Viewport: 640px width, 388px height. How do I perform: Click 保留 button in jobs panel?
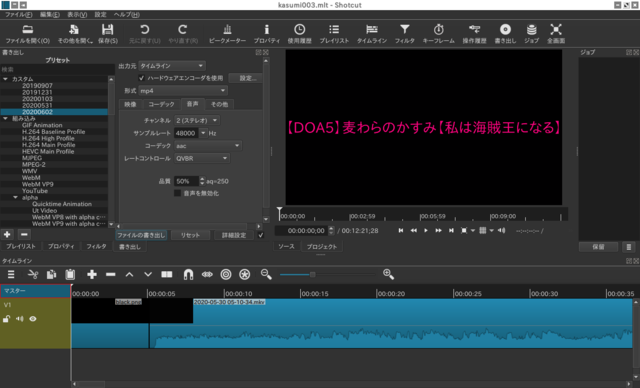point(598,247)
